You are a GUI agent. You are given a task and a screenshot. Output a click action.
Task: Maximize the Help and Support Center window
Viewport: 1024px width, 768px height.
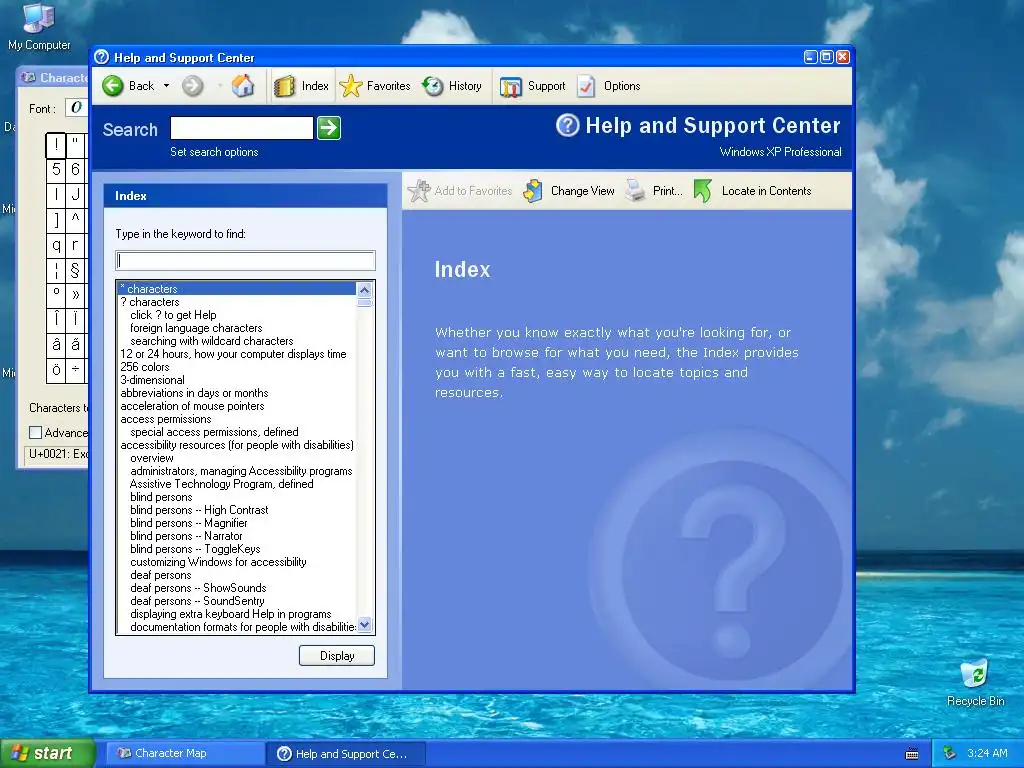[x=827, y=57]
